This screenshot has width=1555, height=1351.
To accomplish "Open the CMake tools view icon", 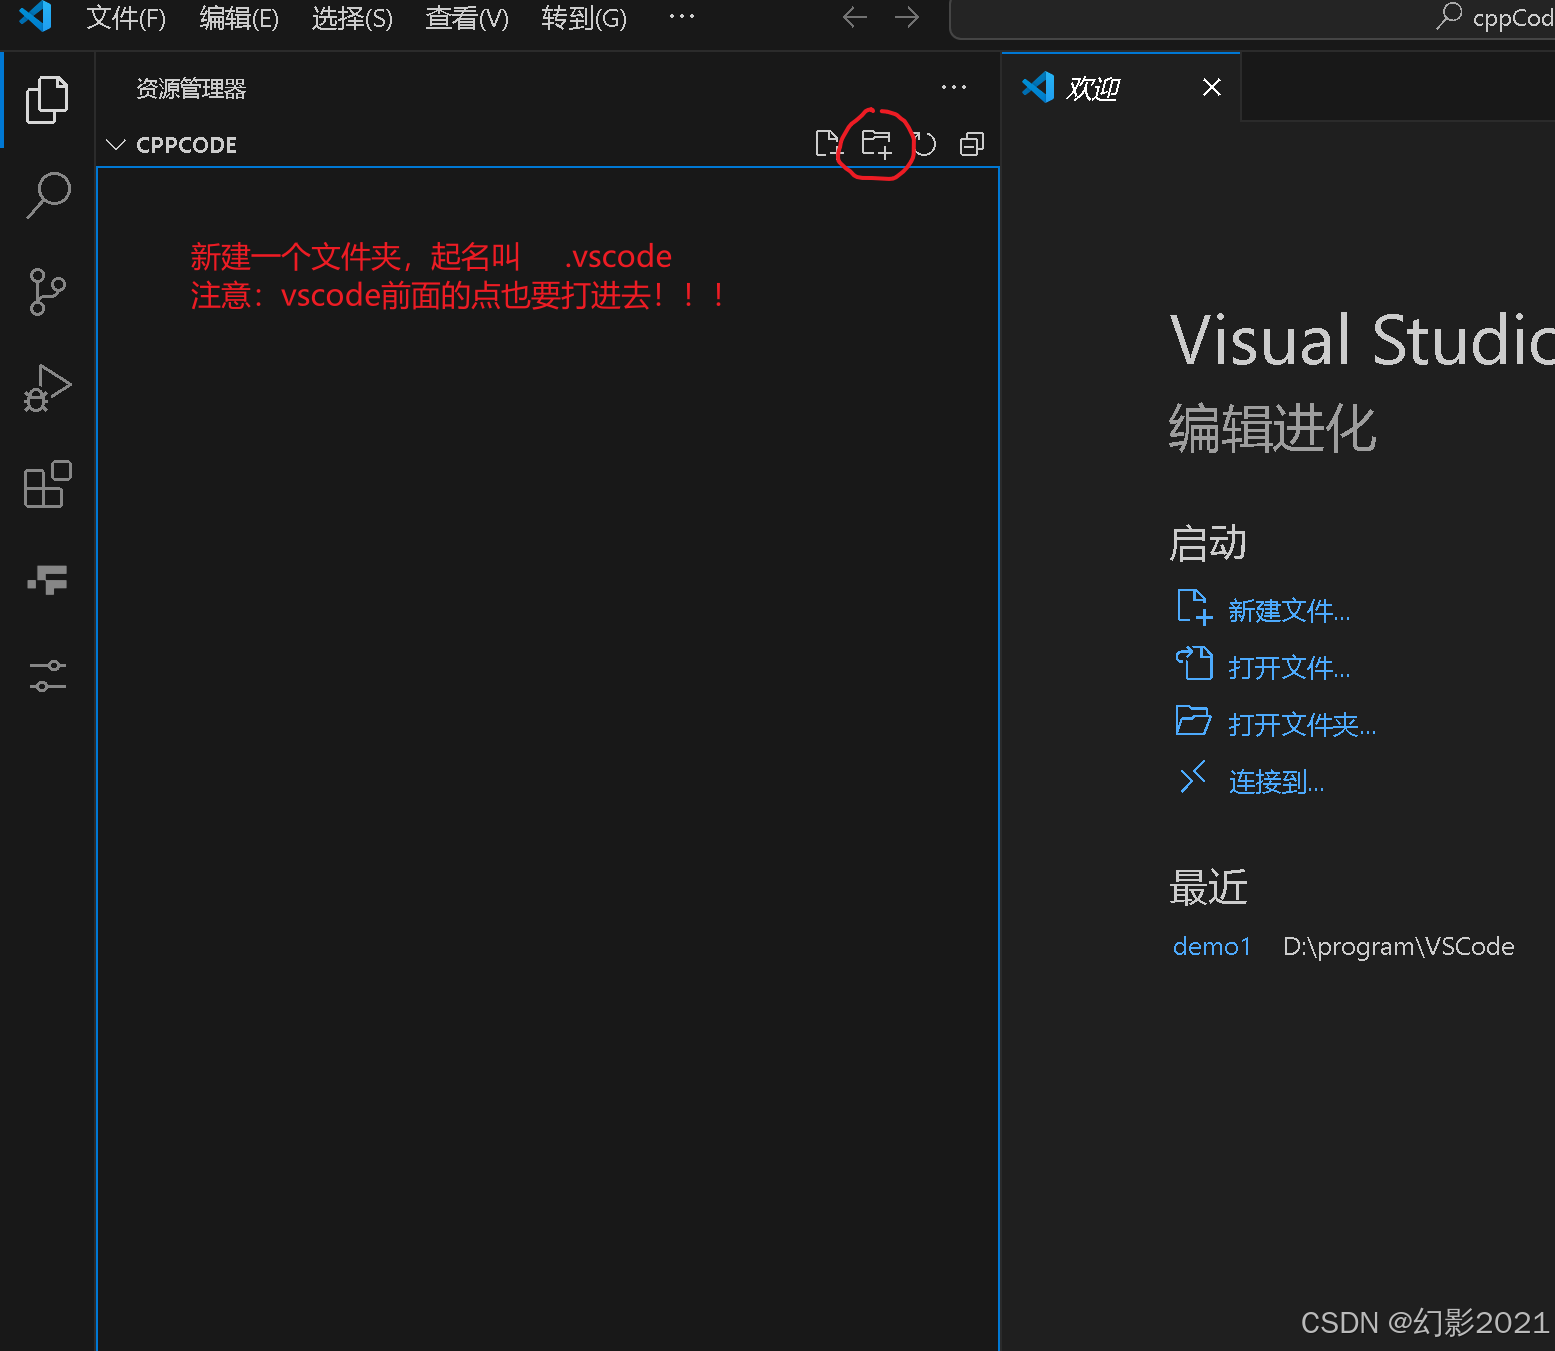I will click(47, 580).
